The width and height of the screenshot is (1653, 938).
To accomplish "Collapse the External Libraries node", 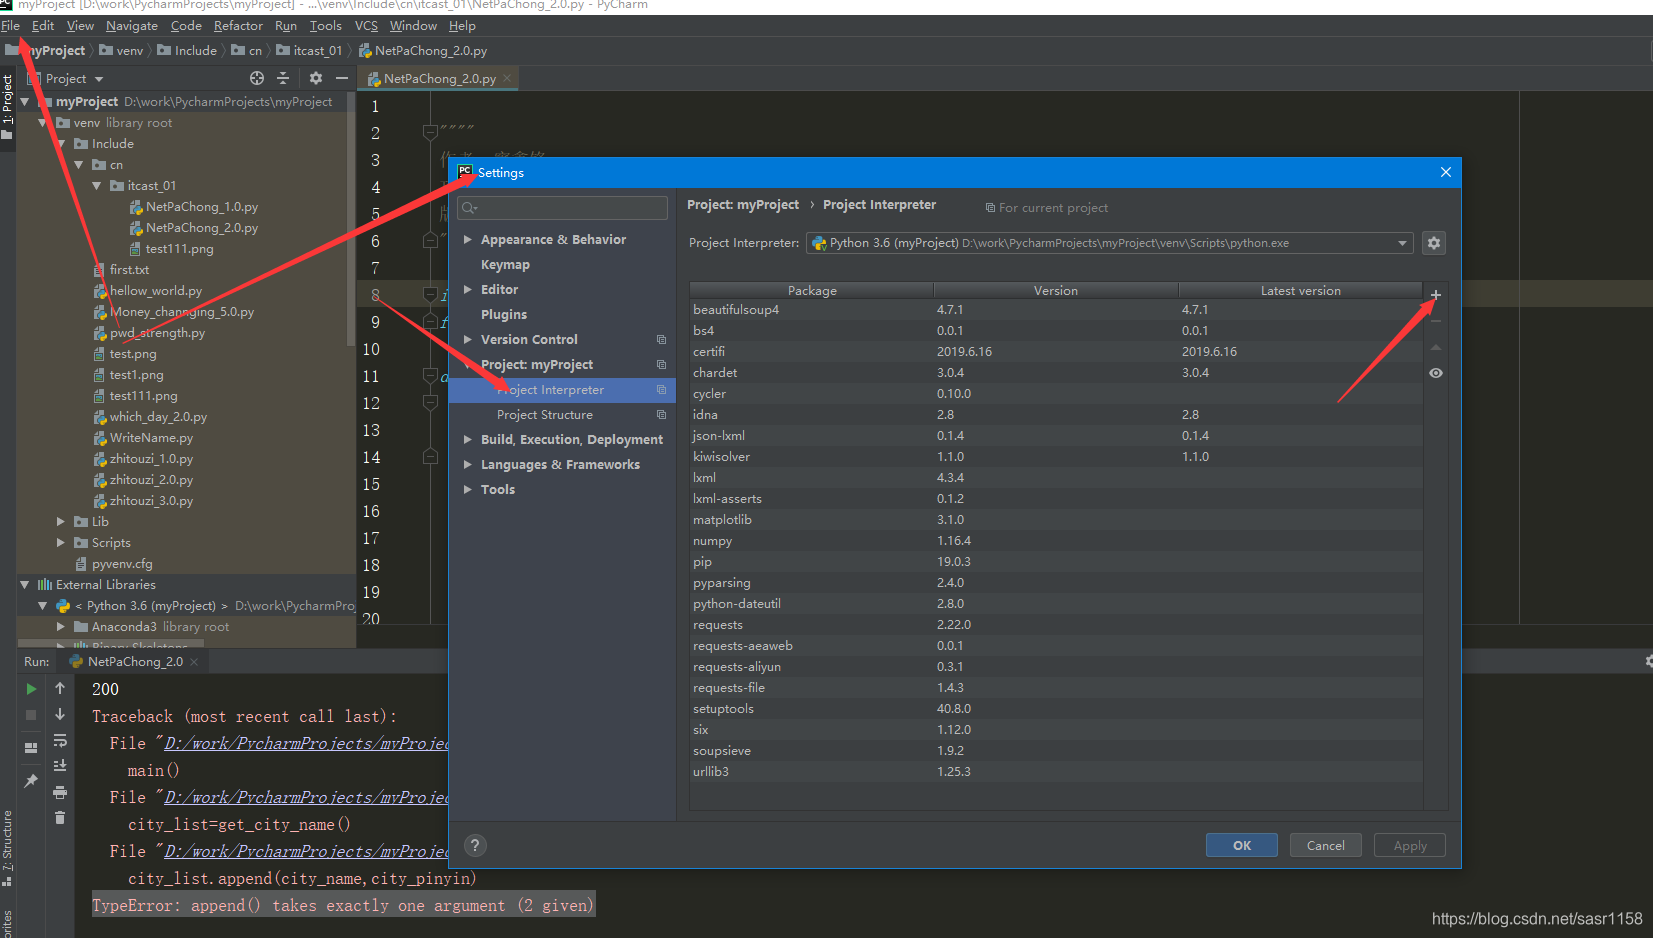I will [24, 585].
